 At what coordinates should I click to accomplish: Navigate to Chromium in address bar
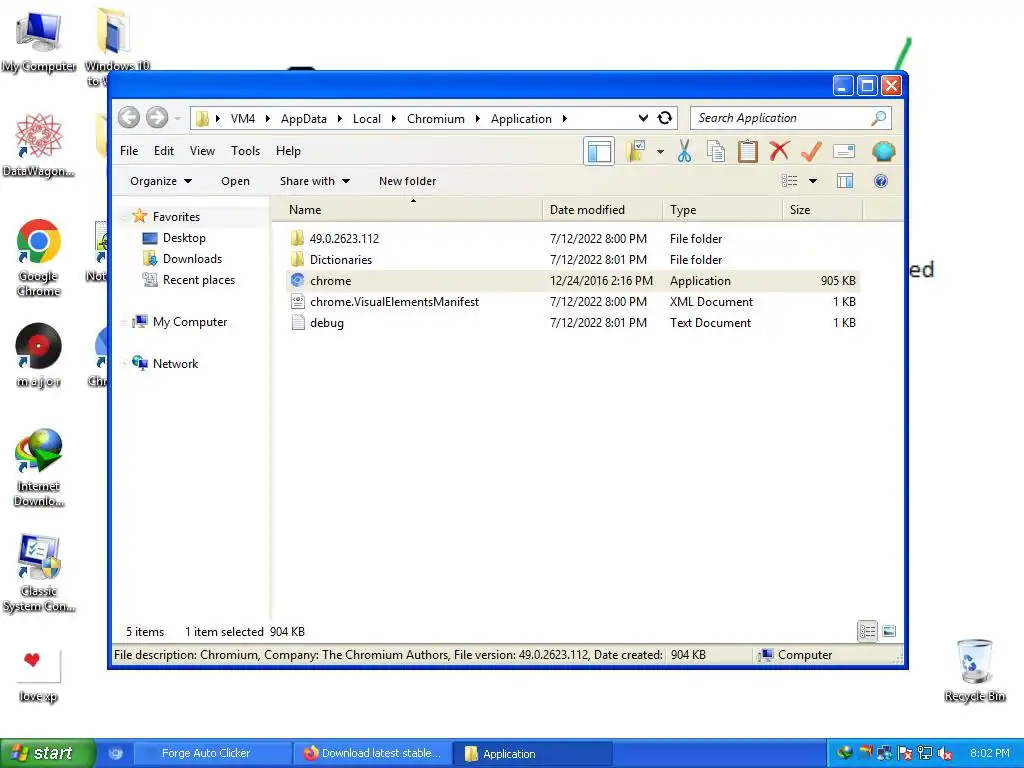pyautogui.click(x=436, y=119)
